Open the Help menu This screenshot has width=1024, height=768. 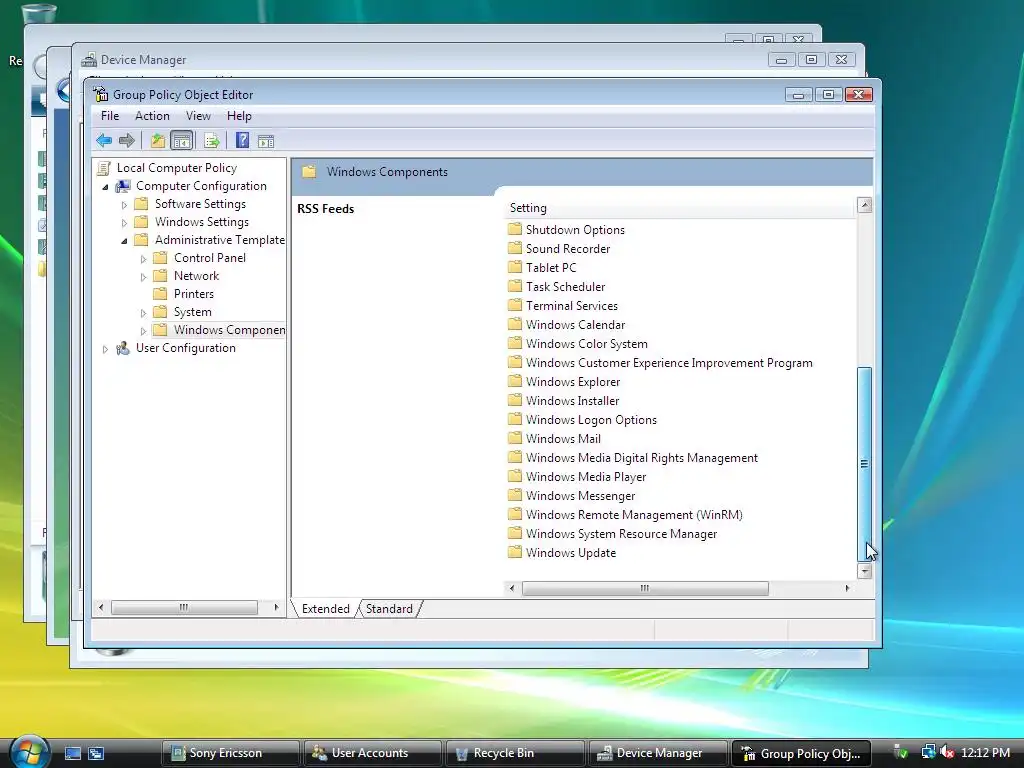click(239, 116)
